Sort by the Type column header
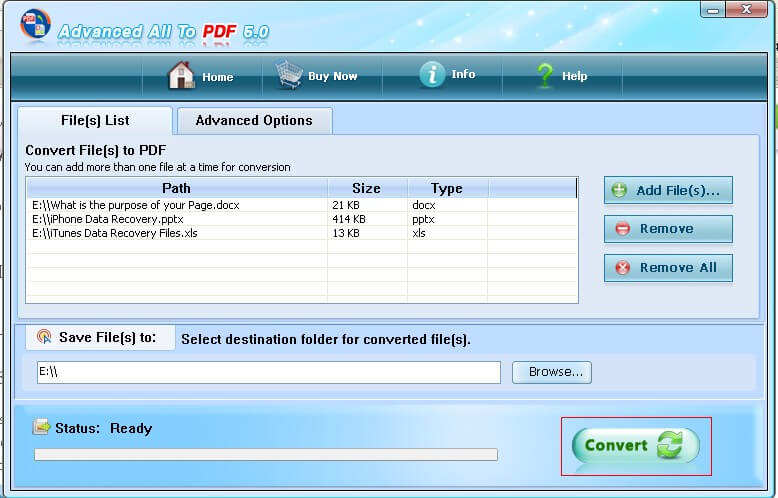Screen dimensions: 778x498 click(447, 188)
